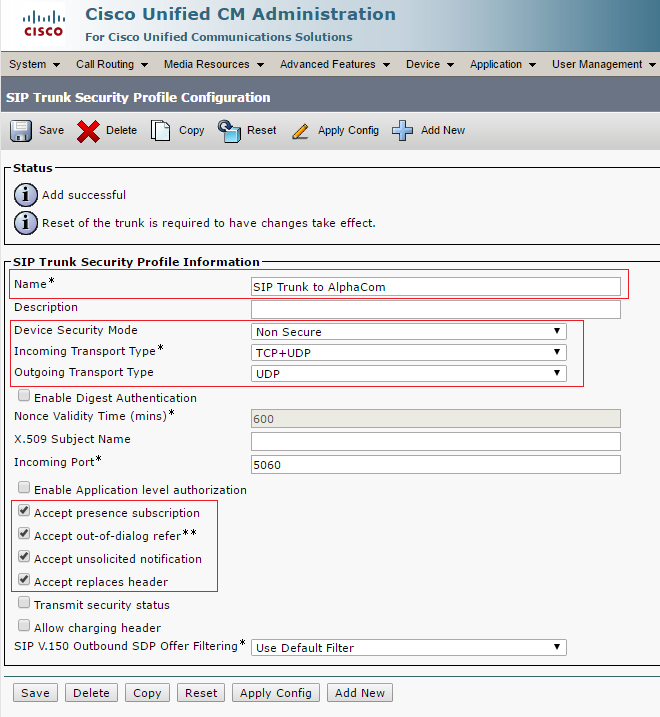The height and width of the screenshot is (717, 660).
Task: Open the System menu
Action: click(34, 64)
